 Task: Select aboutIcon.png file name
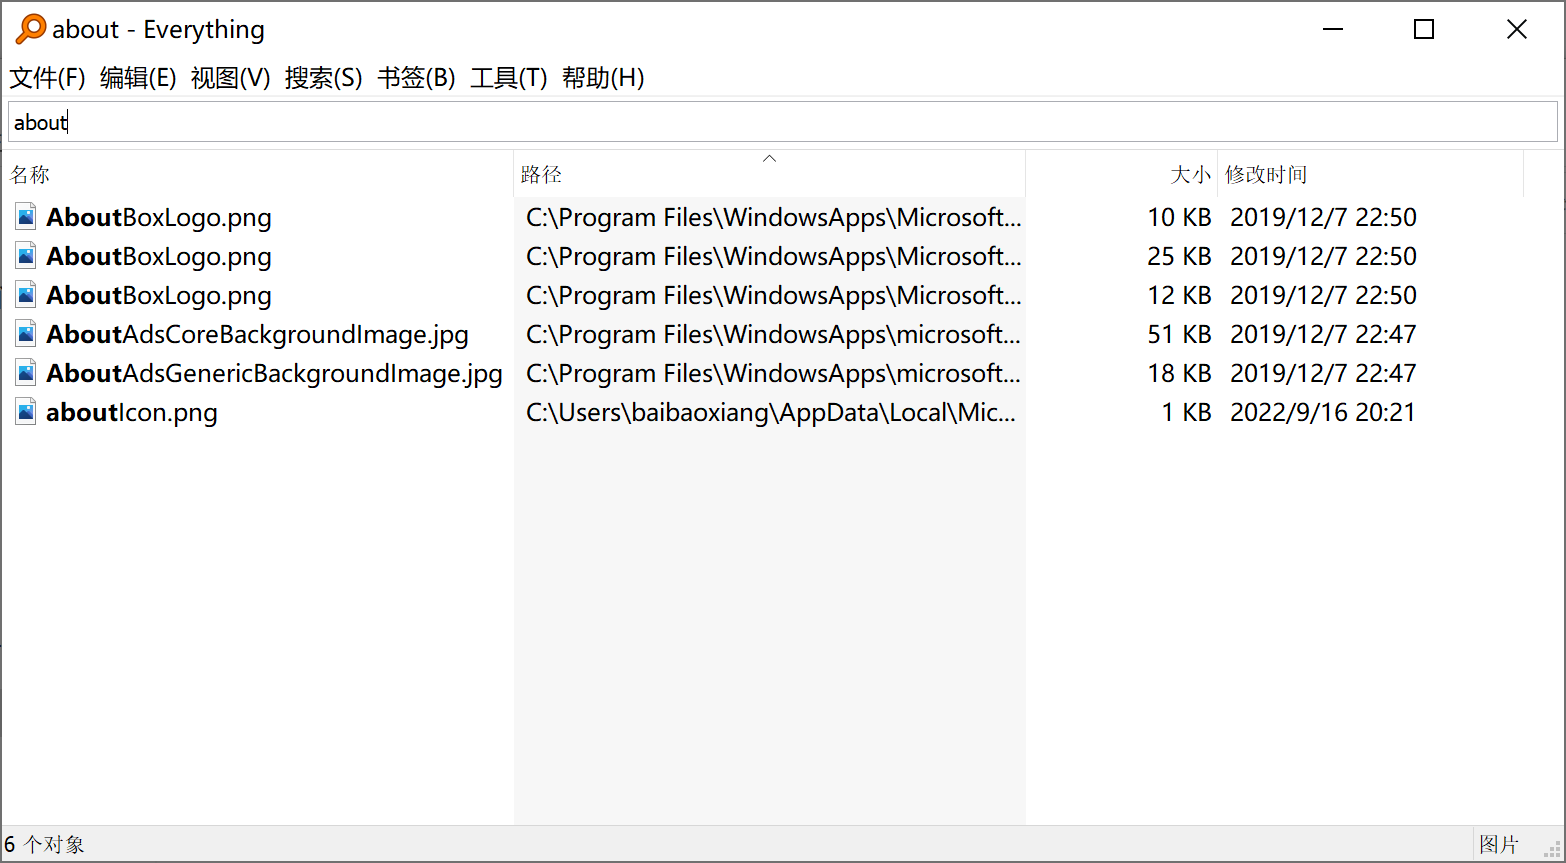coord(132,412)
